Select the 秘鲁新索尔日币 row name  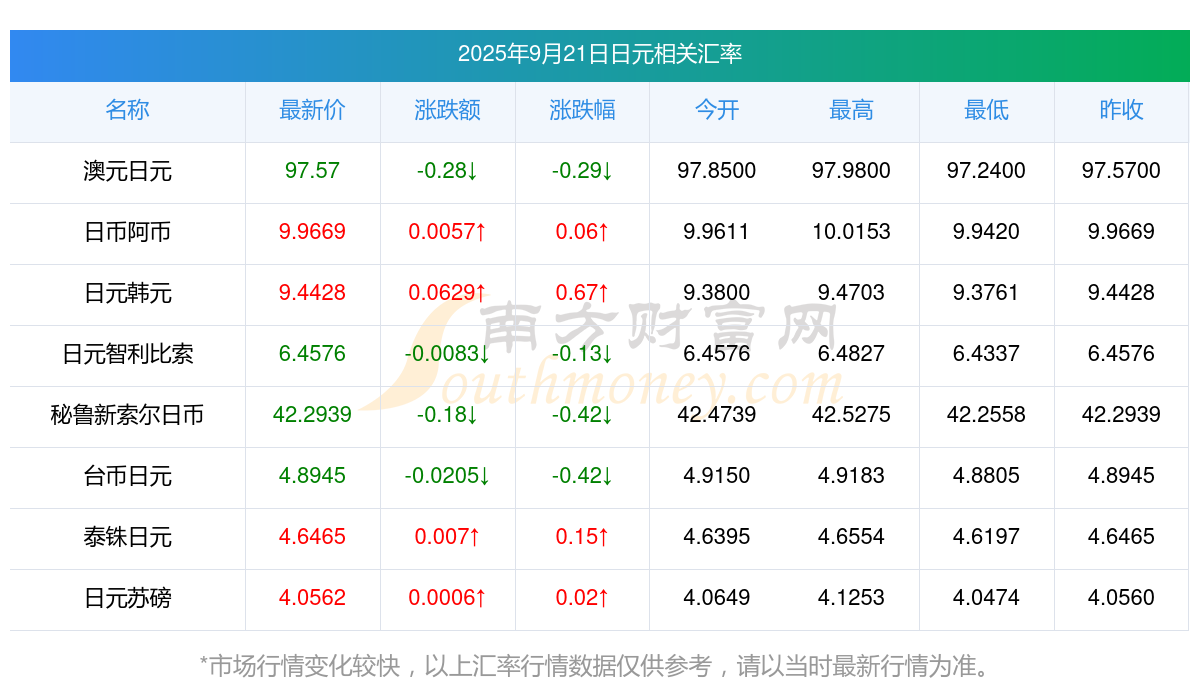tap(128, 415)
